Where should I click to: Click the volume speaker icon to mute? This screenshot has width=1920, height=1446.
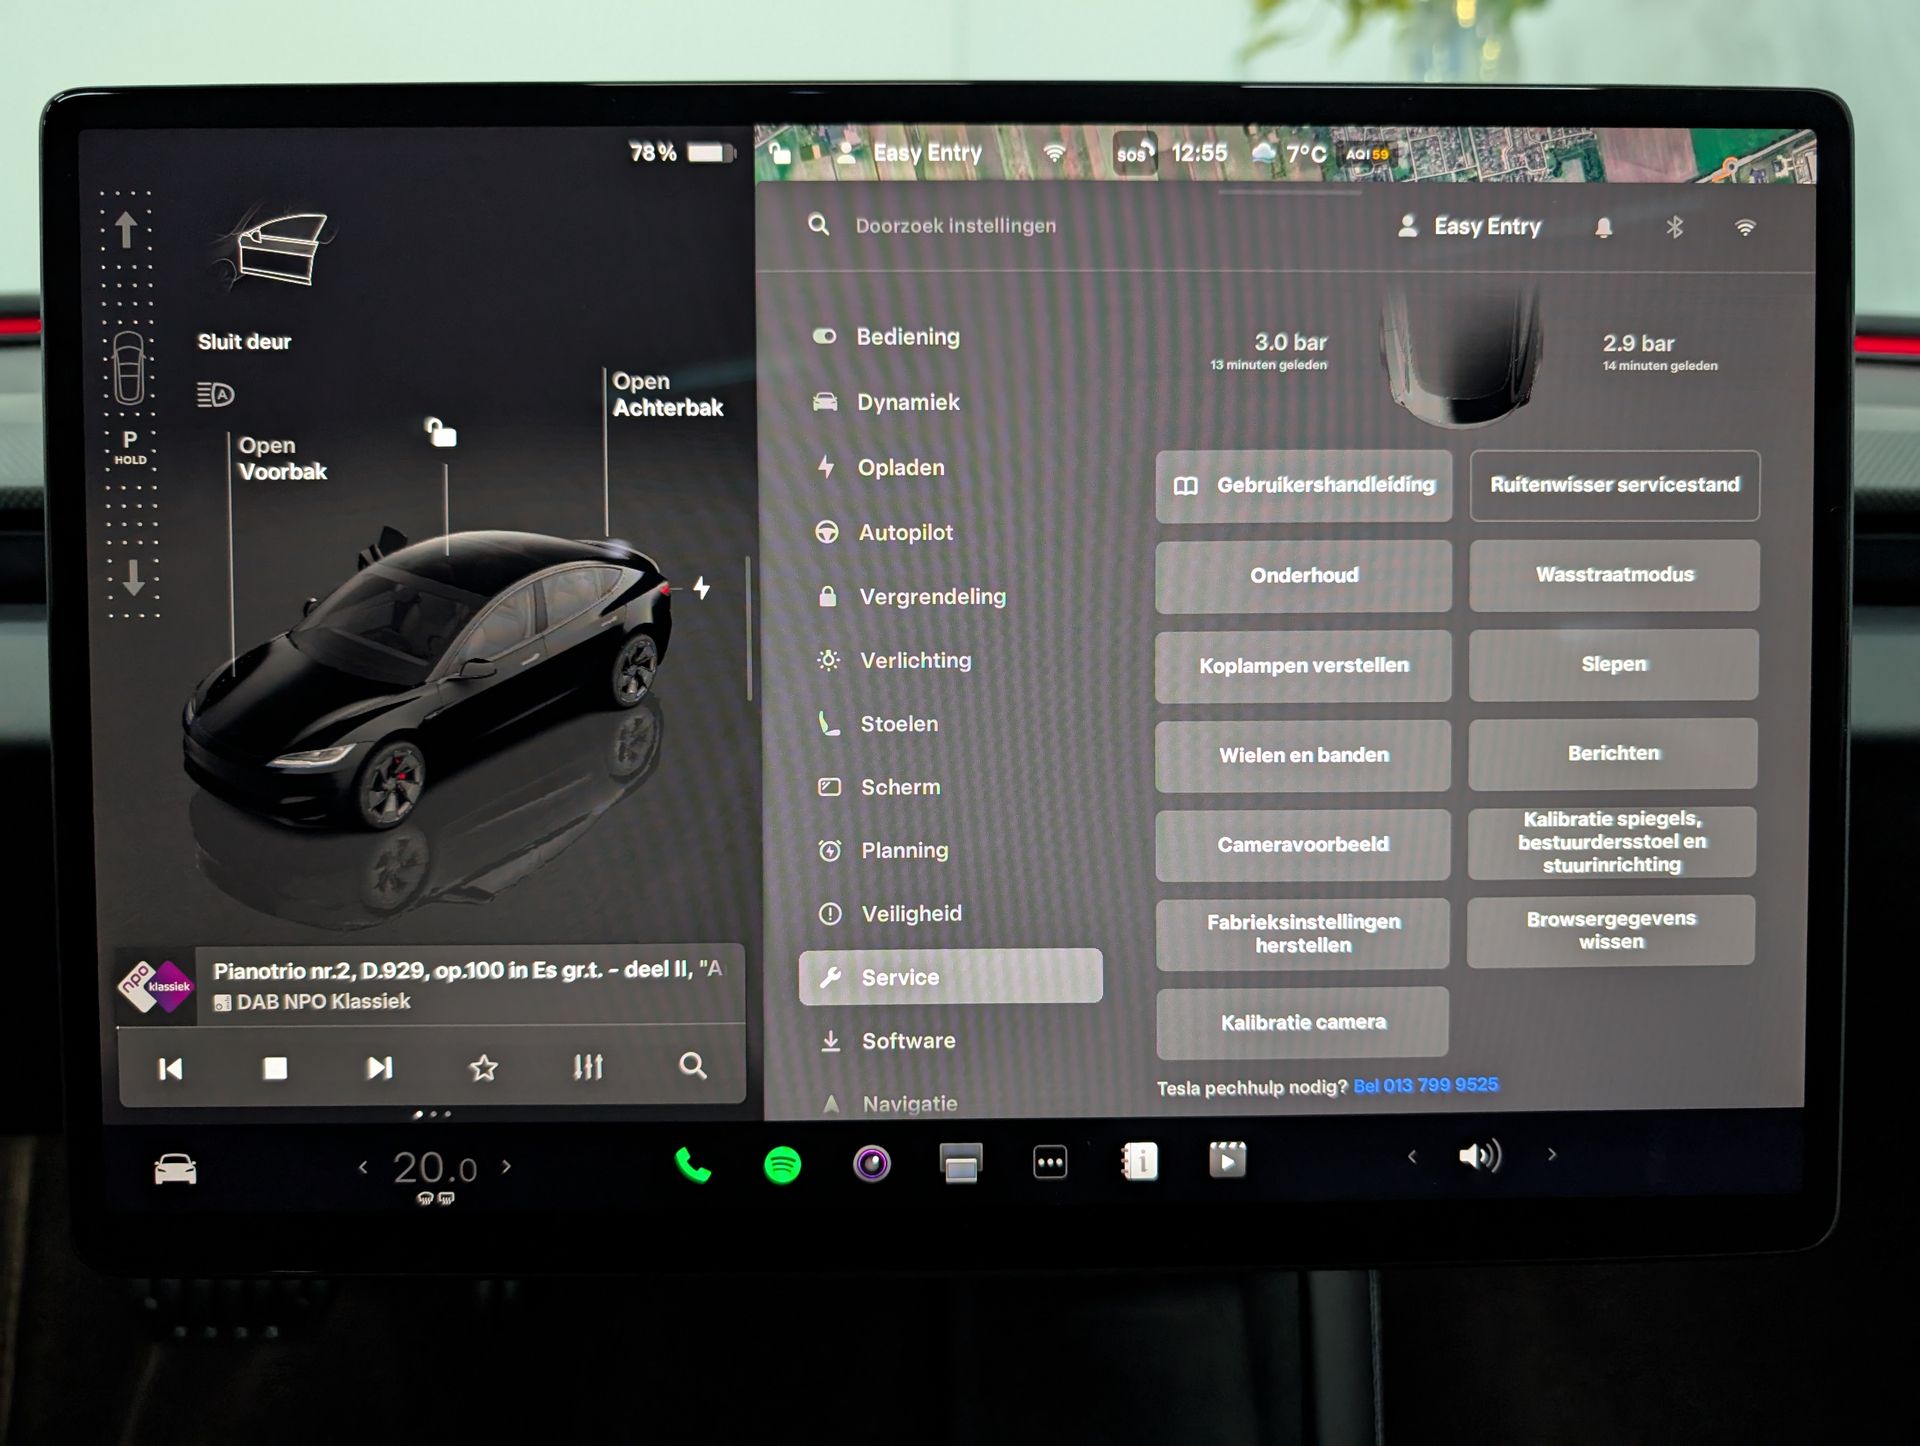click(1479, 1156)
